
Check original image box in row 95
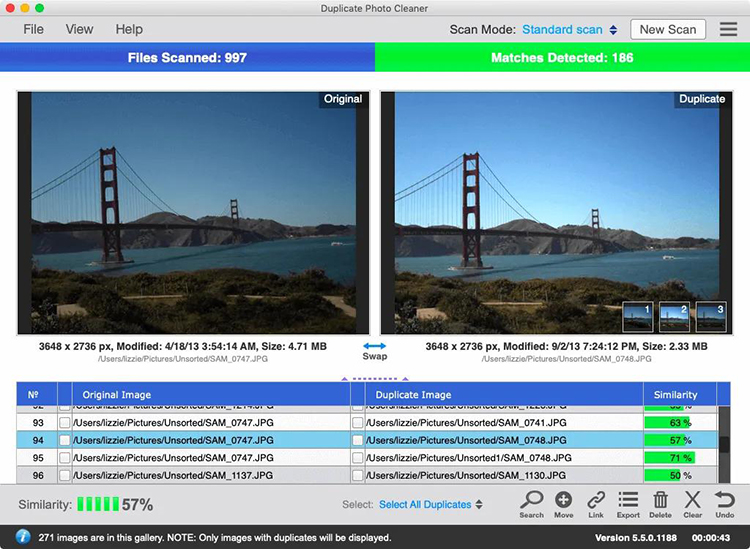click(65, 458)
